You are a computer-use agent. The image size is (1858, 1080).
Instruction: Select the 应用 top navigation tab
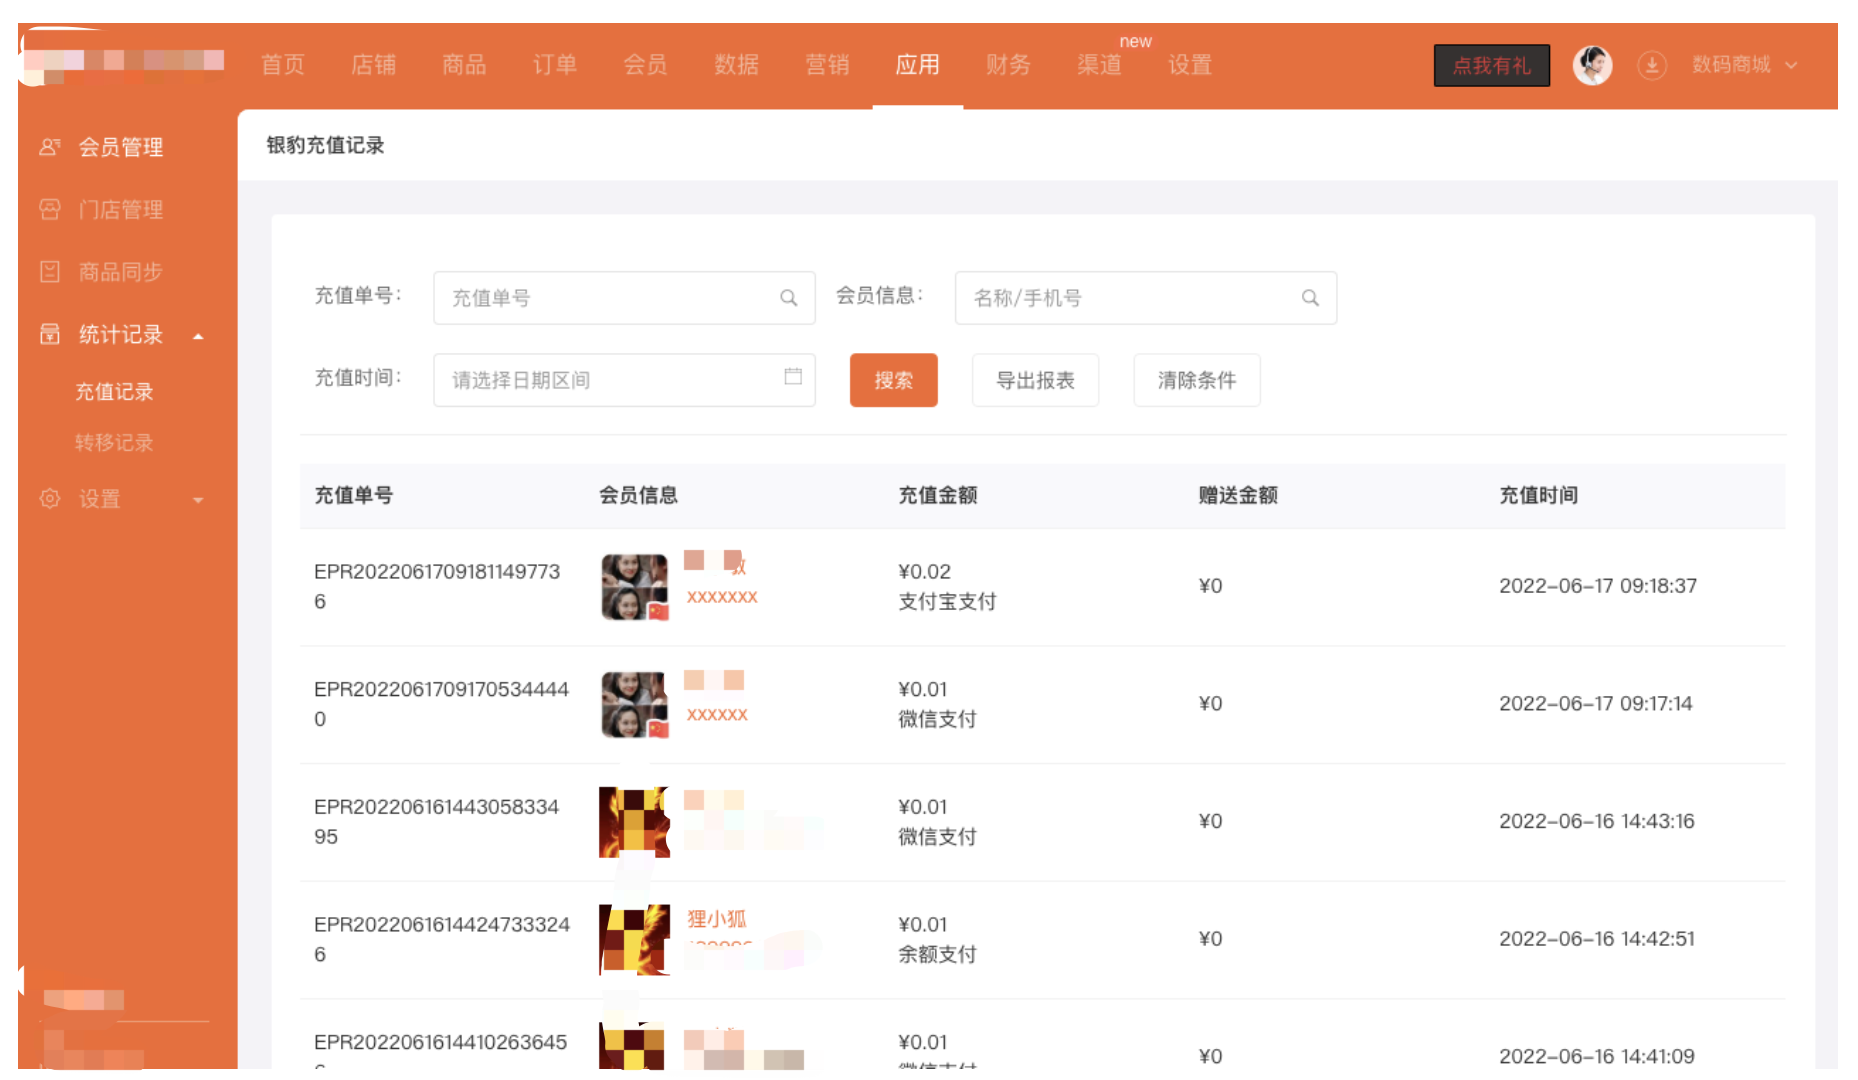[x=917, y=65]
